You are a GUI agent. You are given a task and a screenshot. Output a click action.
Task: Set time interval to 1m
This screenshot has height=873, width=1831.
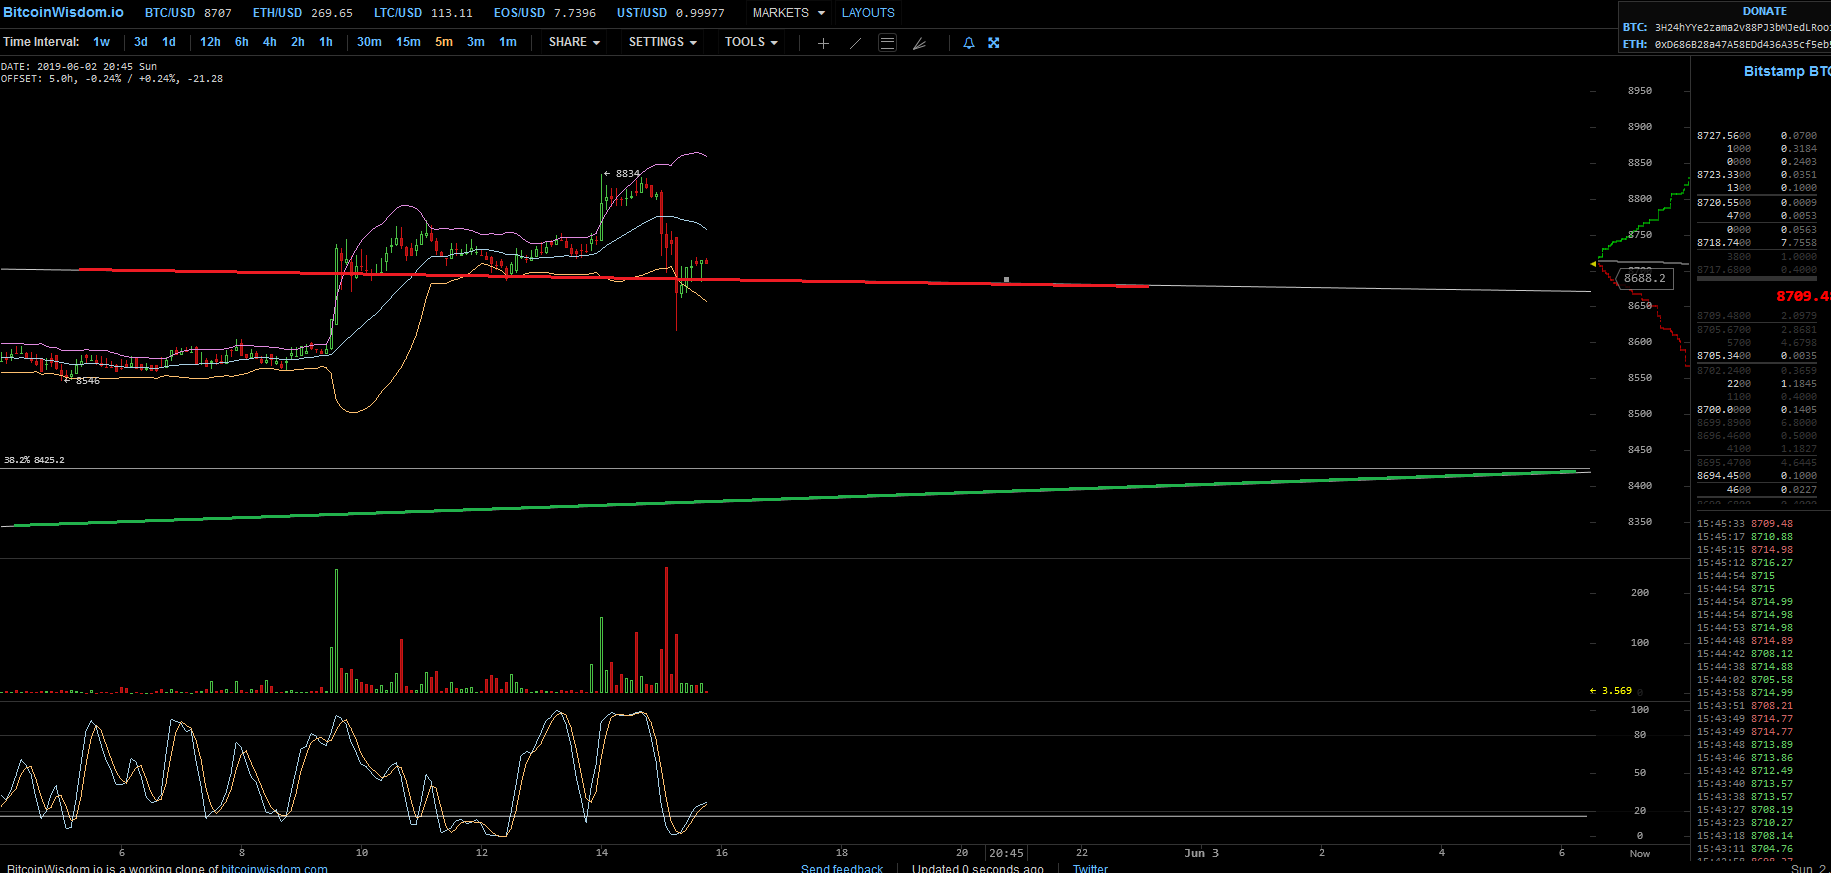pos(508,42)
